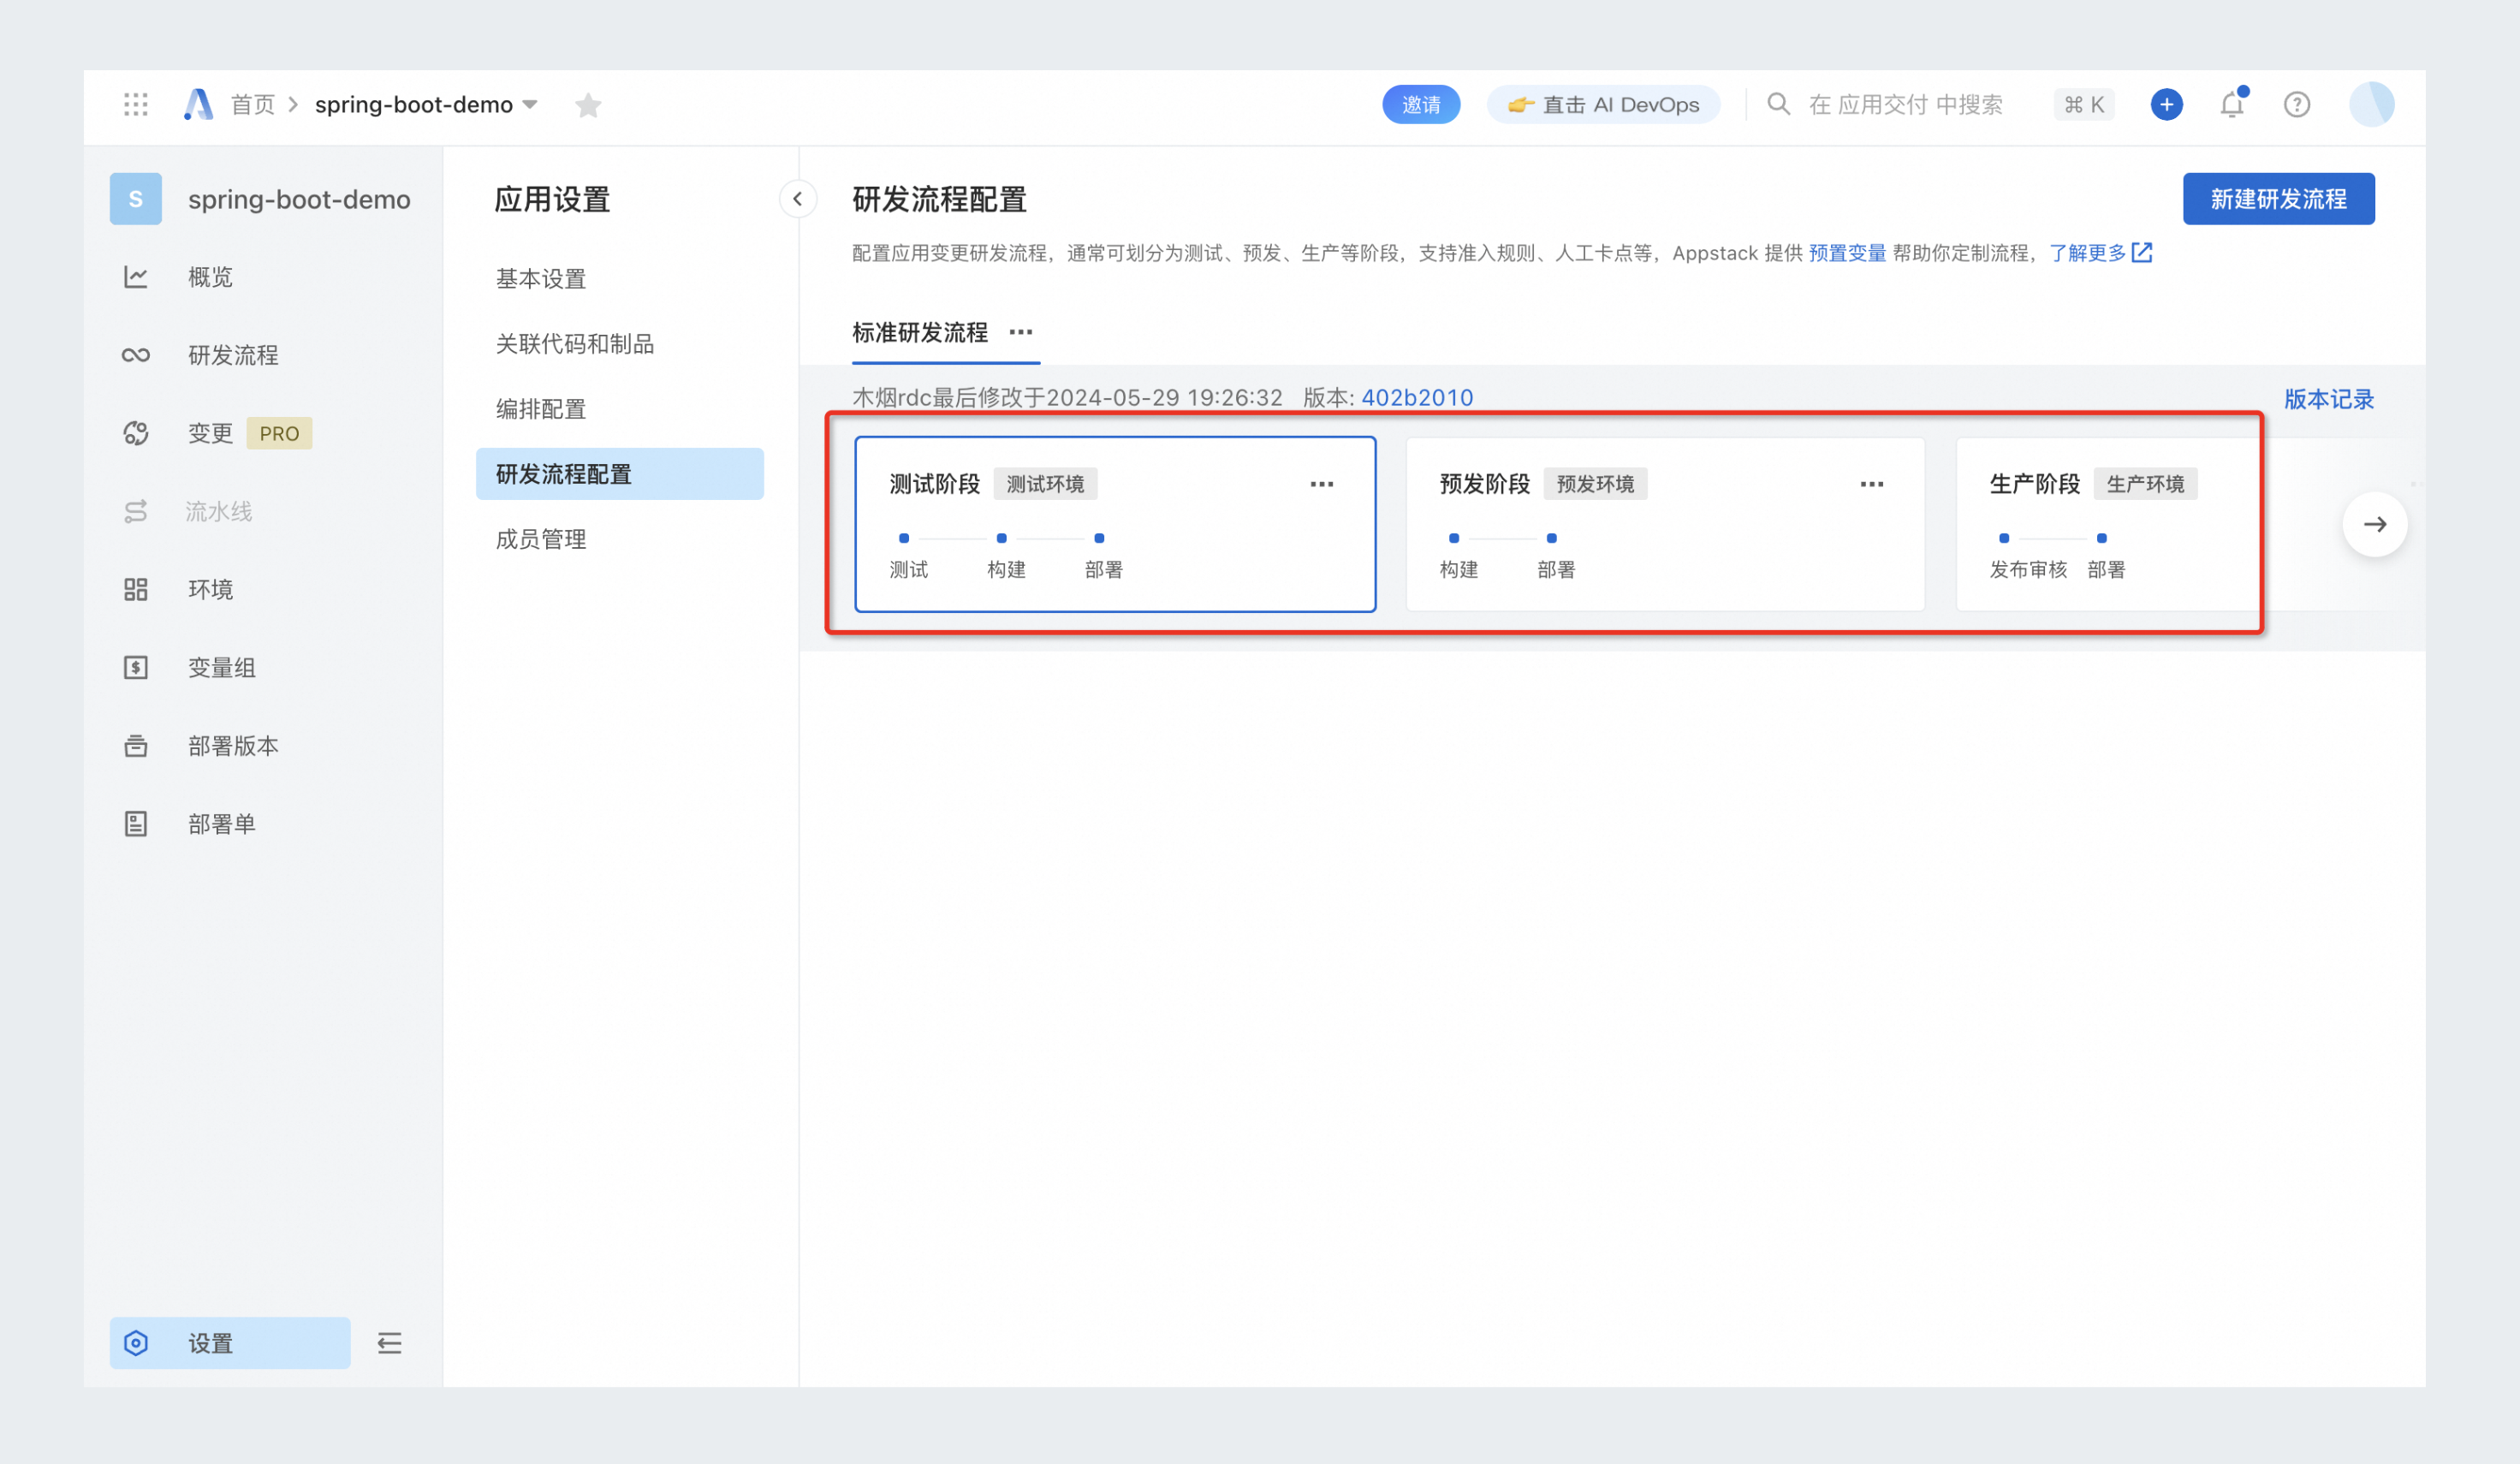Viewport: 2520px width, 1464px height.
Task: Click the 生产环境 tag
Action: pos(2145,484)
